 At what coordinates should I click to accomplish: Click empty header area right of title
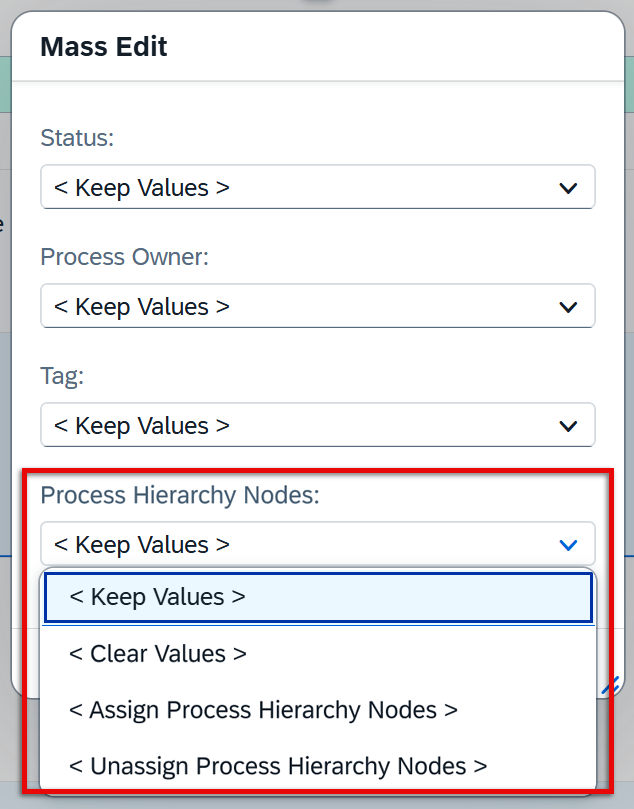pyautogui.click(x=400, y=46)
